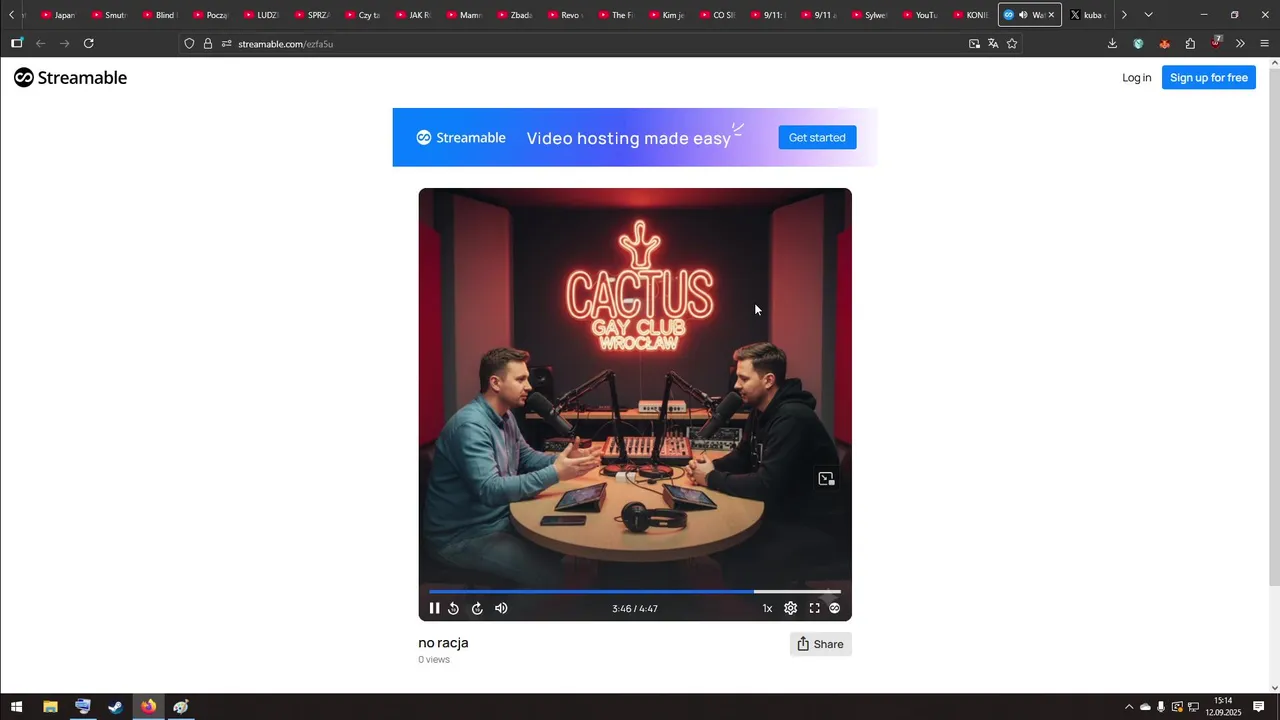
Task: Switch to the 'Japan' tab
Action: pos(58,15)
